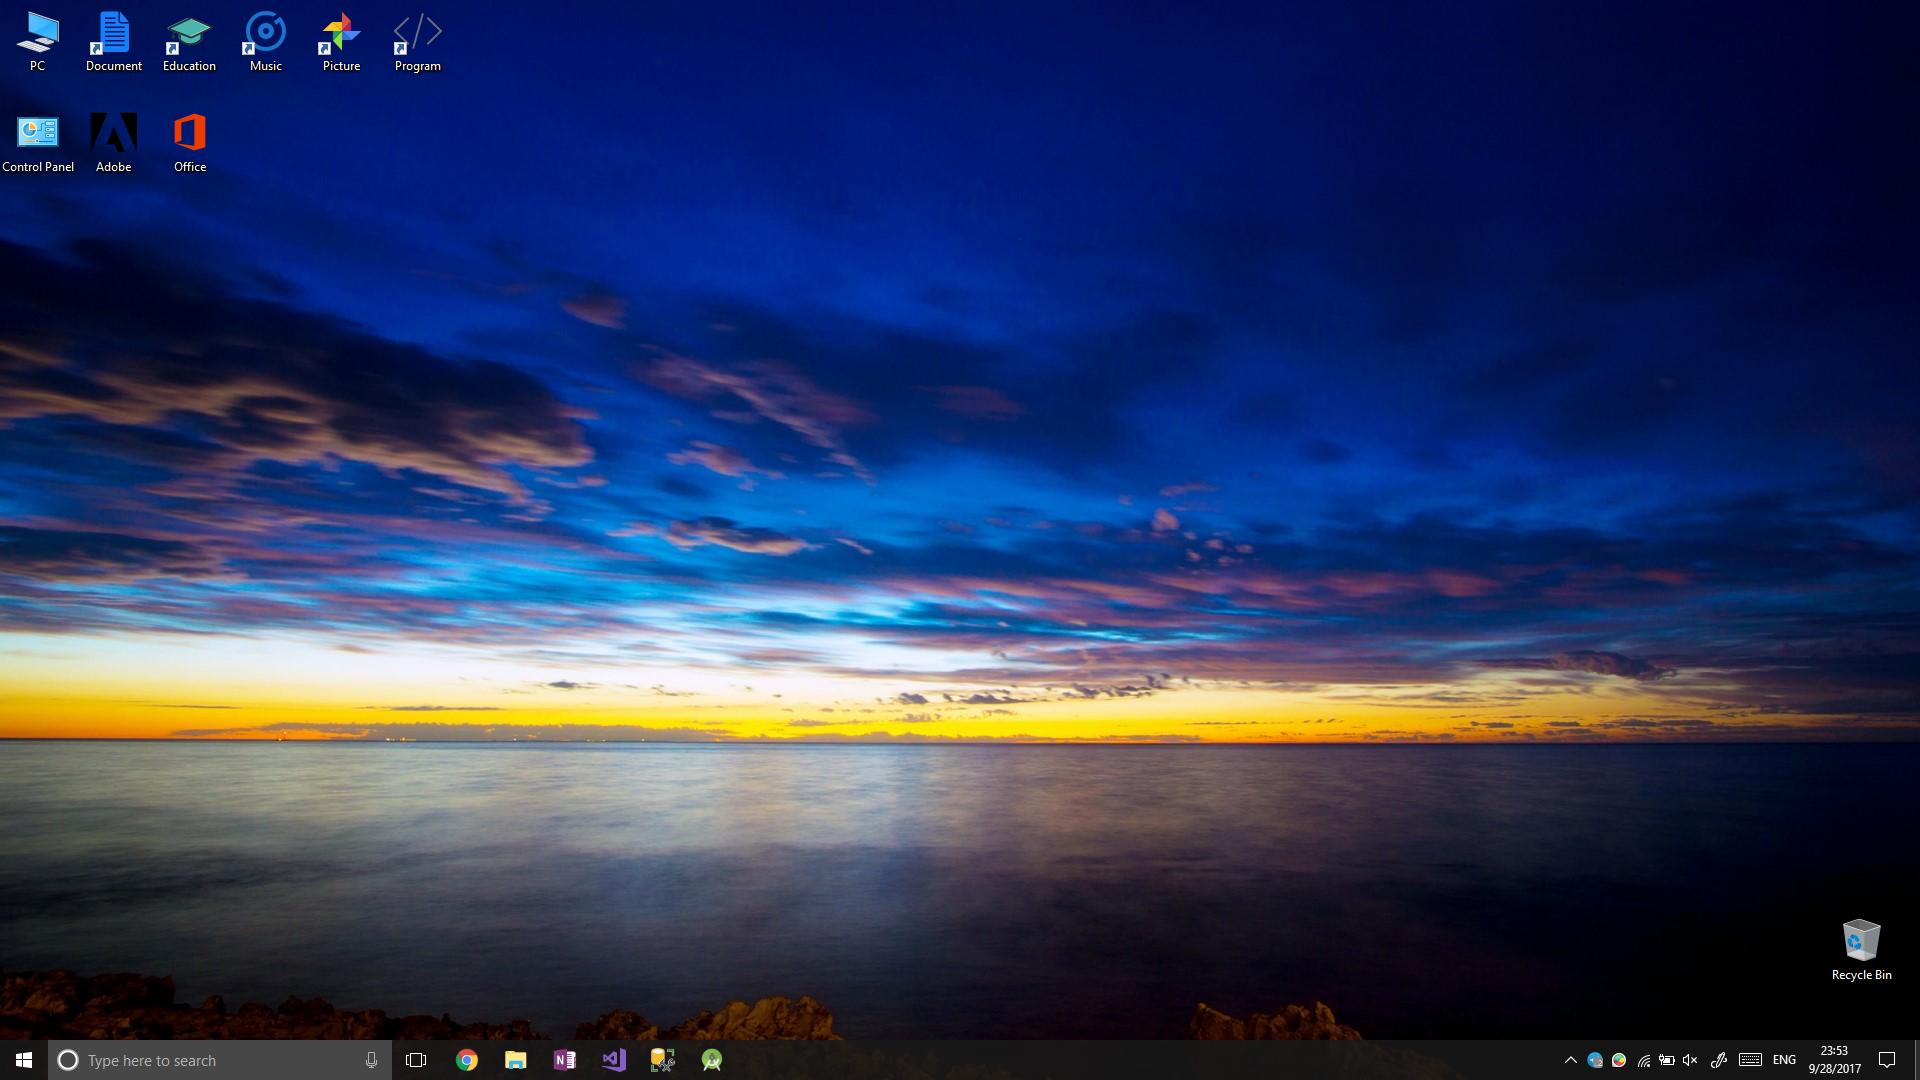Select the Program desktop shortcut
Viewport: 1920px width, 1080px height.
[417, 42]
